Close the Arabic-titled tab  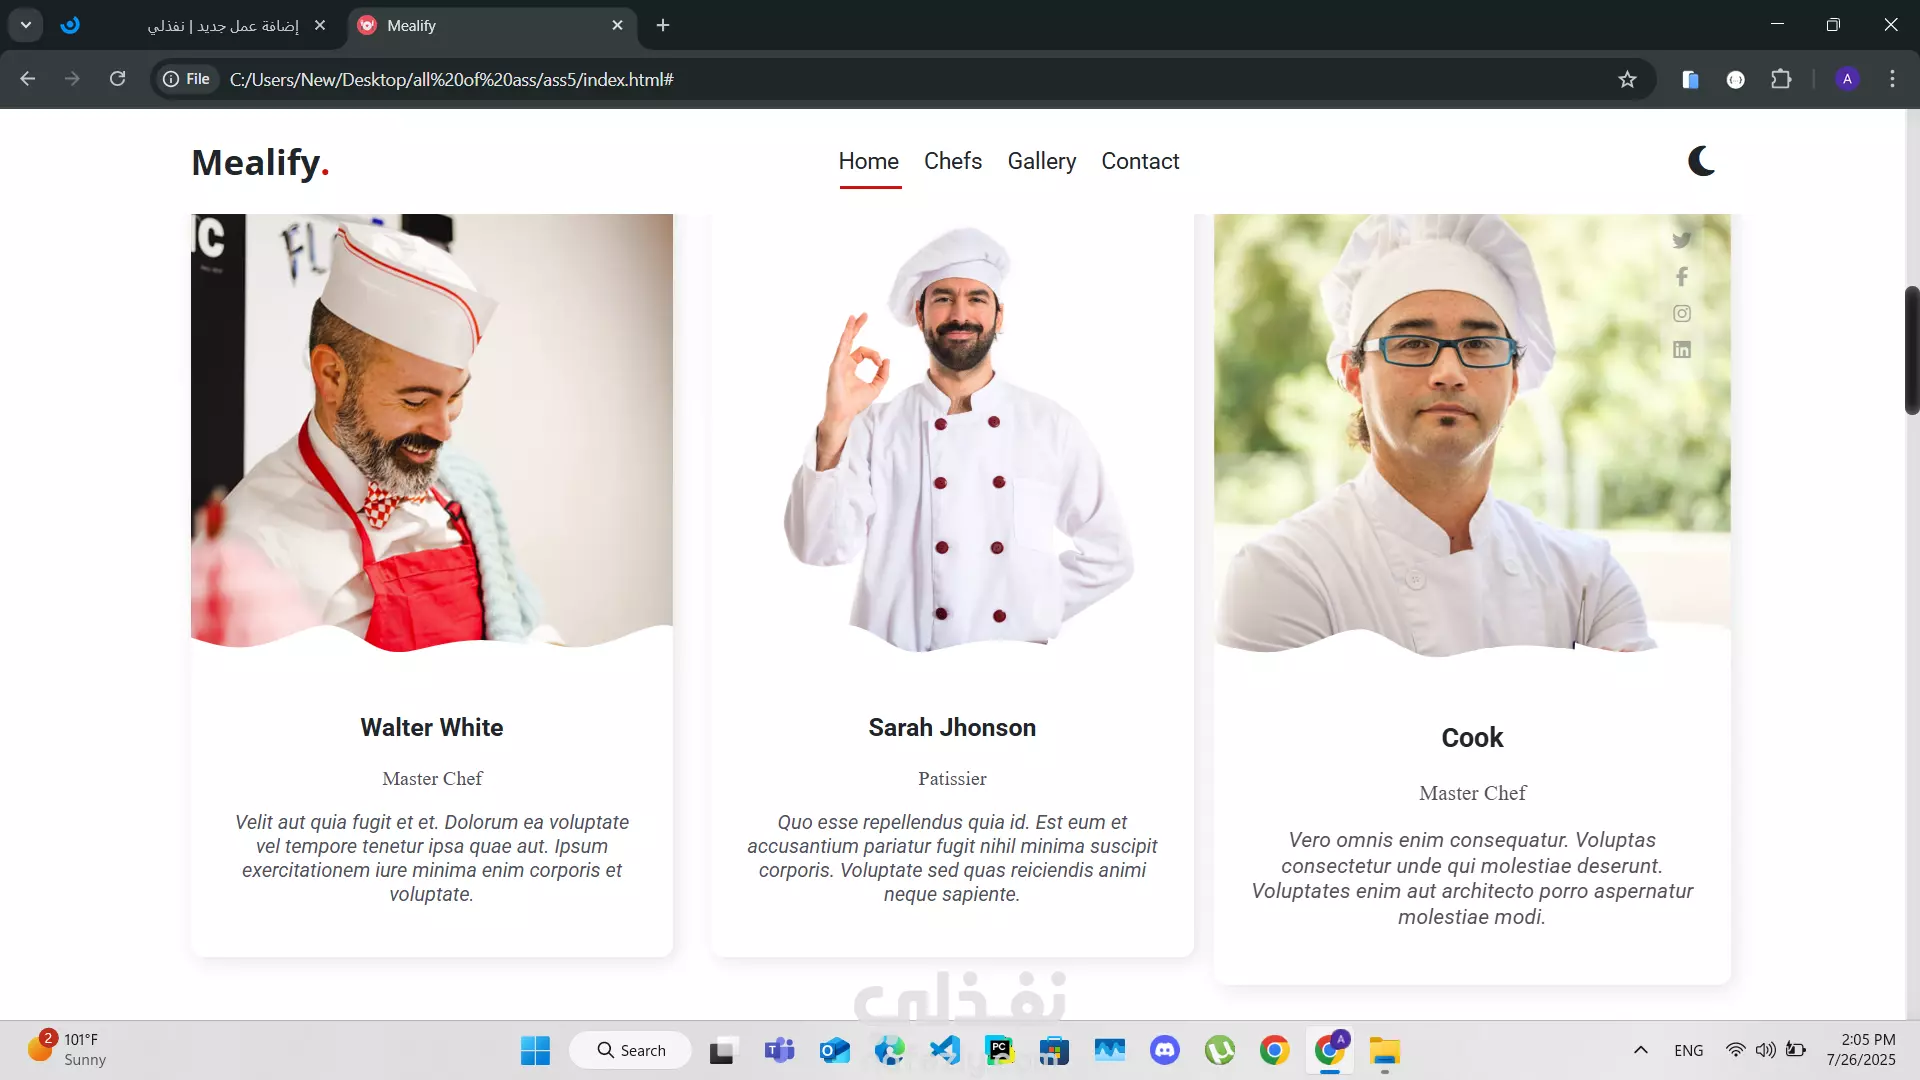click(x=320, y=26)
